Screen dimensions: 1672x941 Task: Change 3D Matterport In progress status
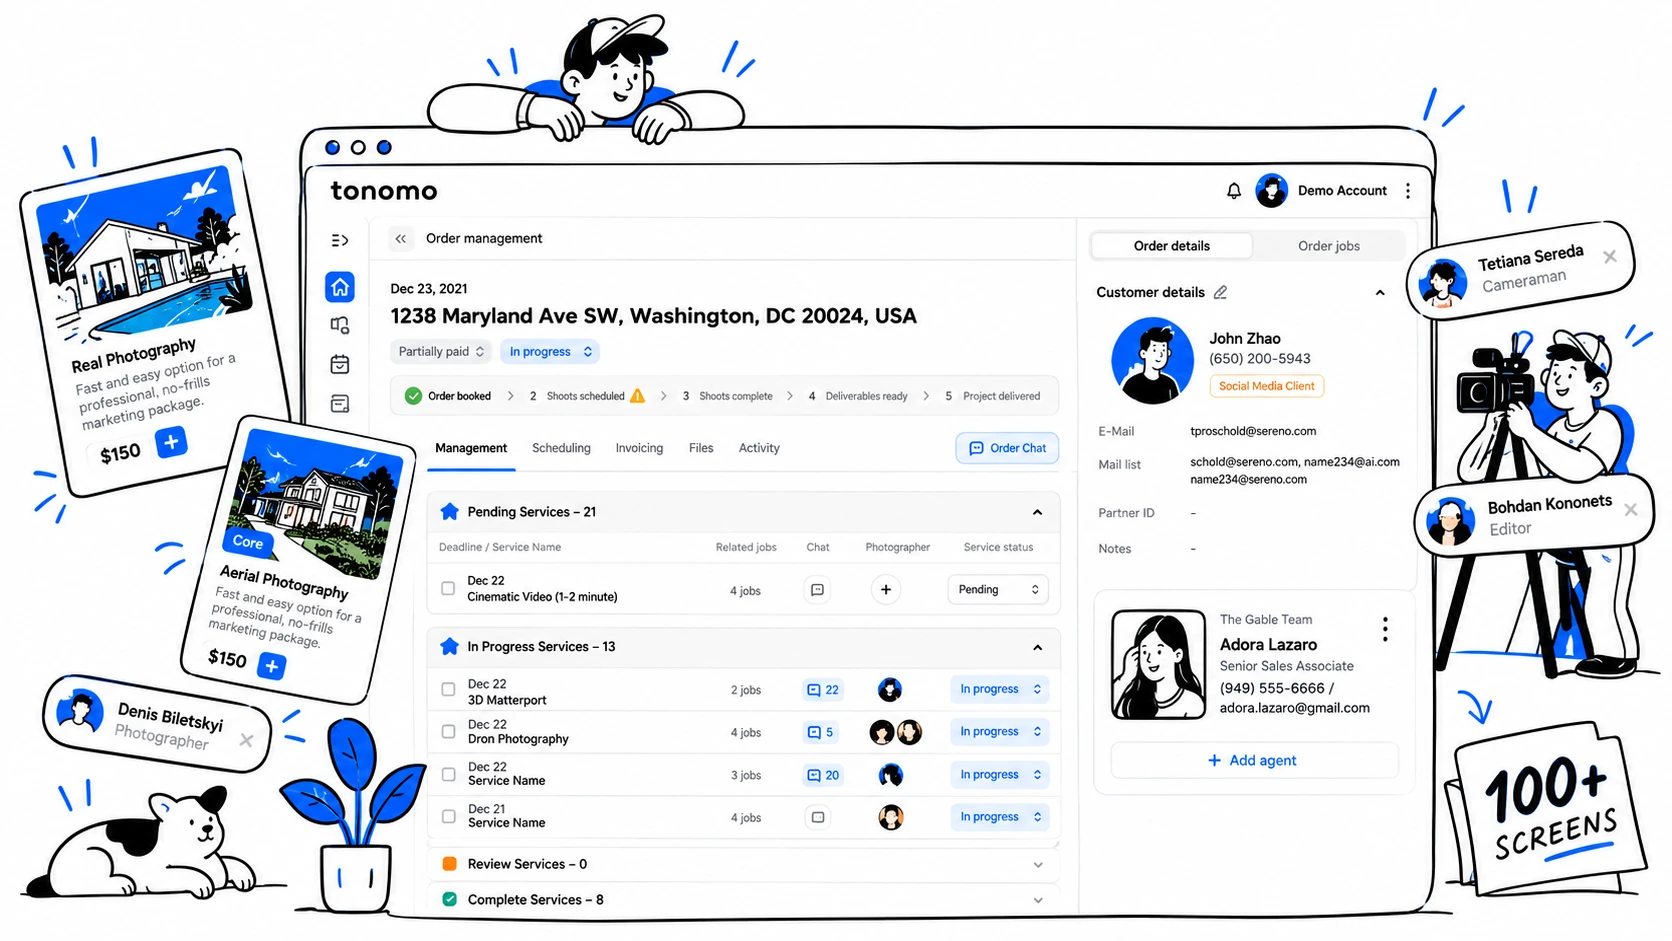pyautogui.click(x=1000, y=689)
